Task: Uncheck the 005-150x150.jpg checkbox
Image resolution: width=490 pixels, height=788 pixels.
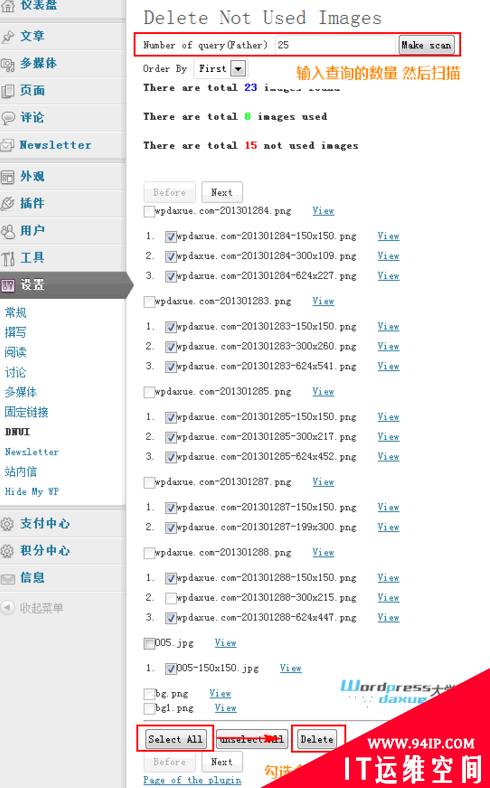Action: tap(170, 669)
